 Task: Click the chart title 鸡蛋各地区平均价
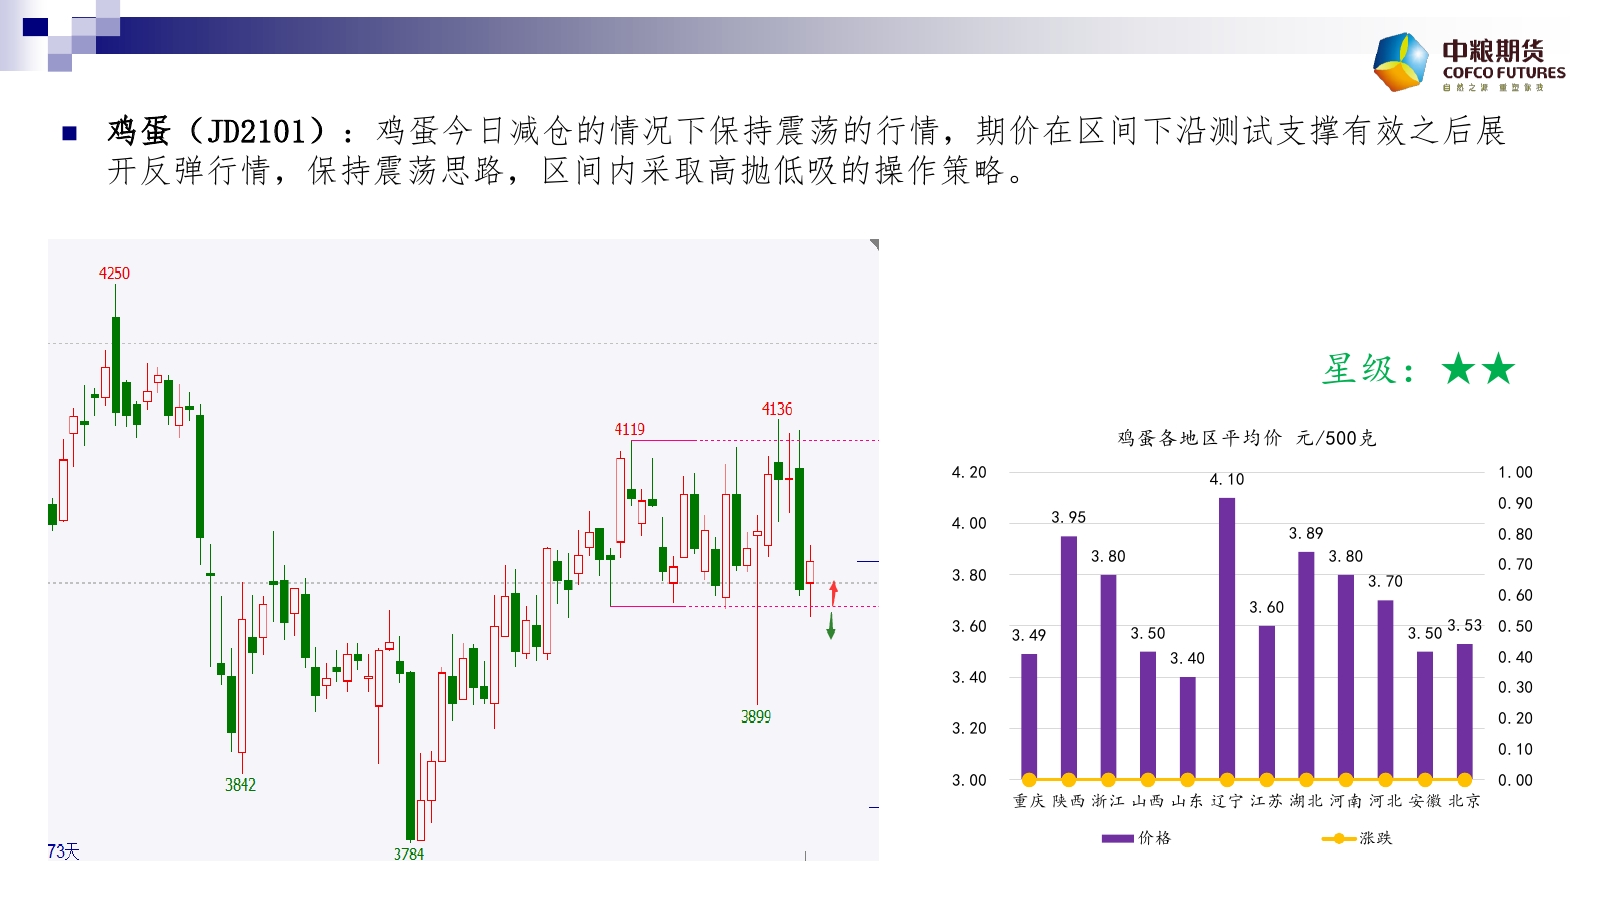1199,438
